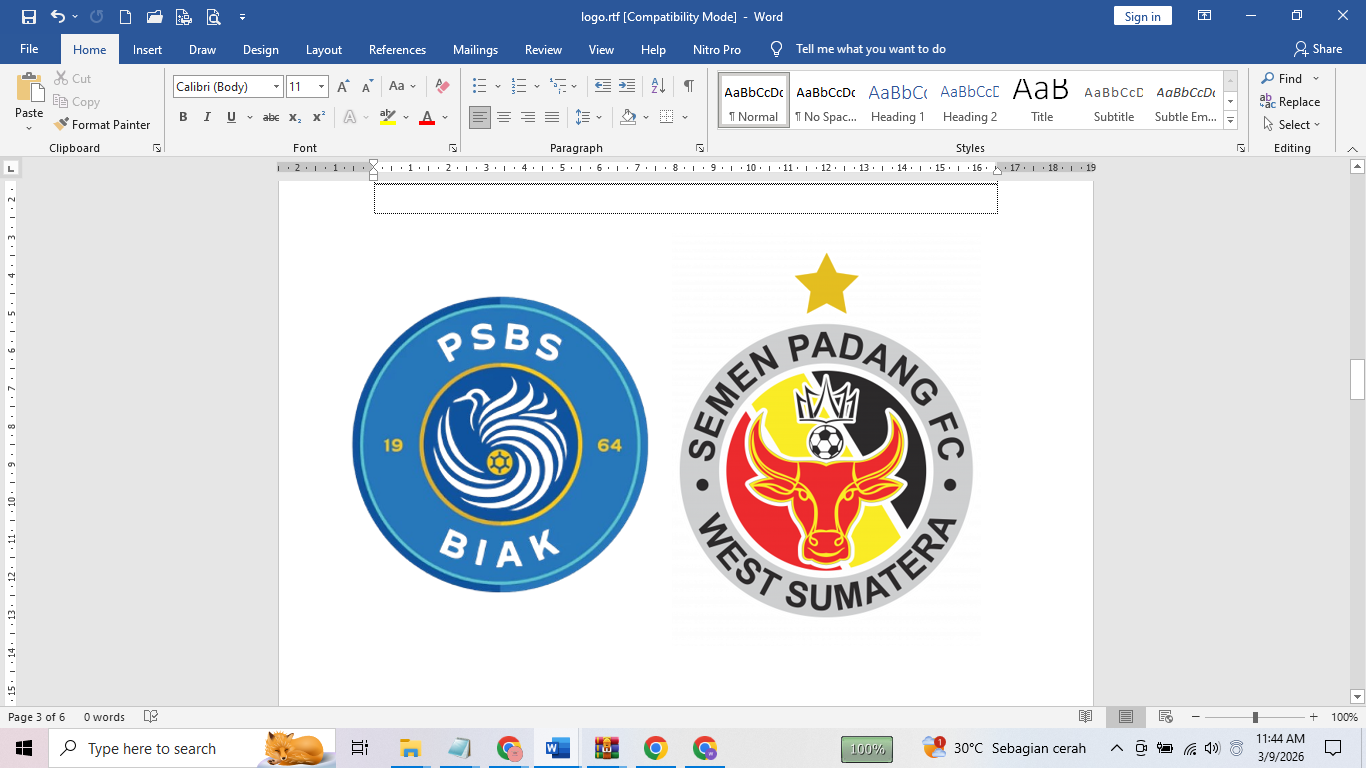Click the Sort A-Z icon
The height and width of the screenshot is (768, 1366).
[658, 87]
